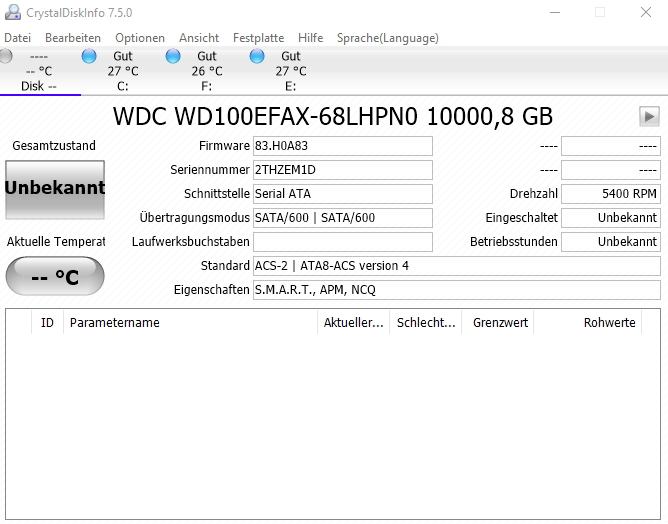Screen dimensions: 668x524
Task: Click the 27 °C temperature for drive E:
Action: coord(291,71)
